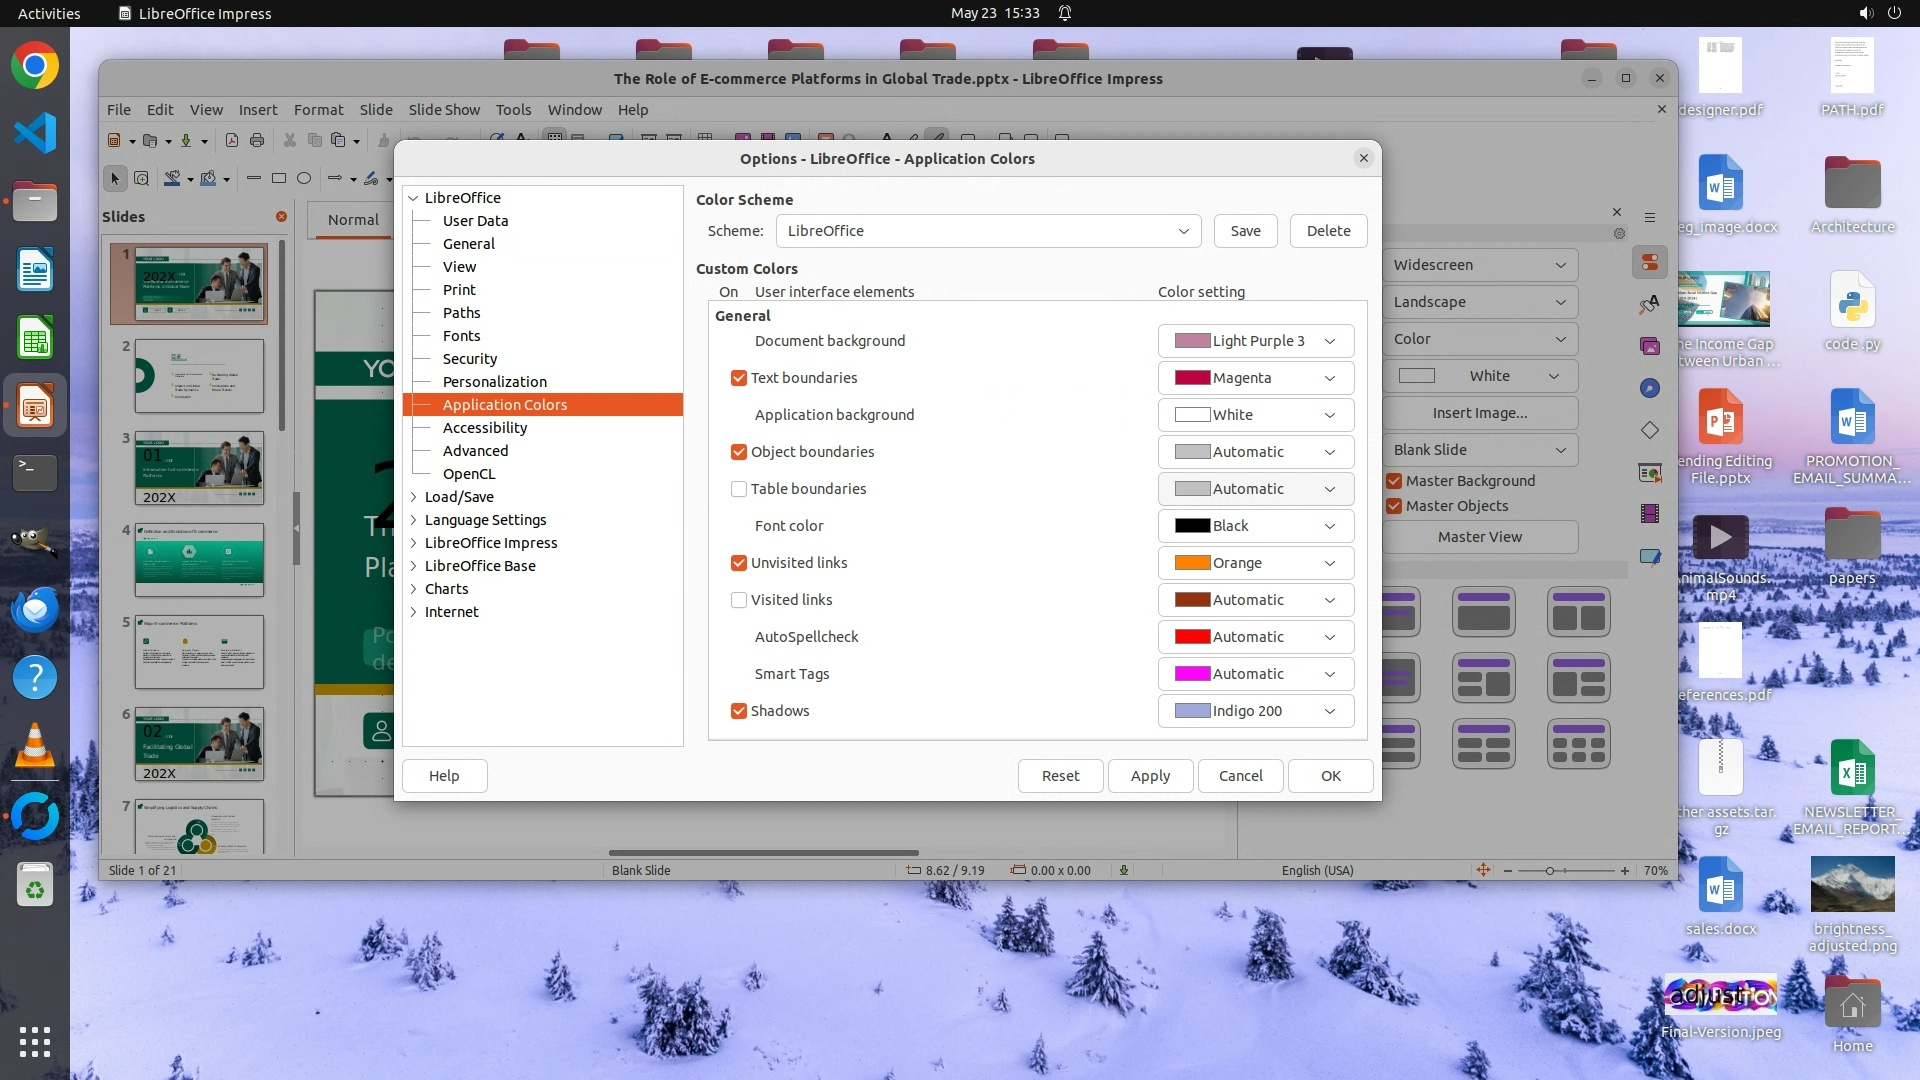This screenshot has height=1080, width=1920.
Task: Enable the Visited links checkbox
Action: click(x=739, y=600)
